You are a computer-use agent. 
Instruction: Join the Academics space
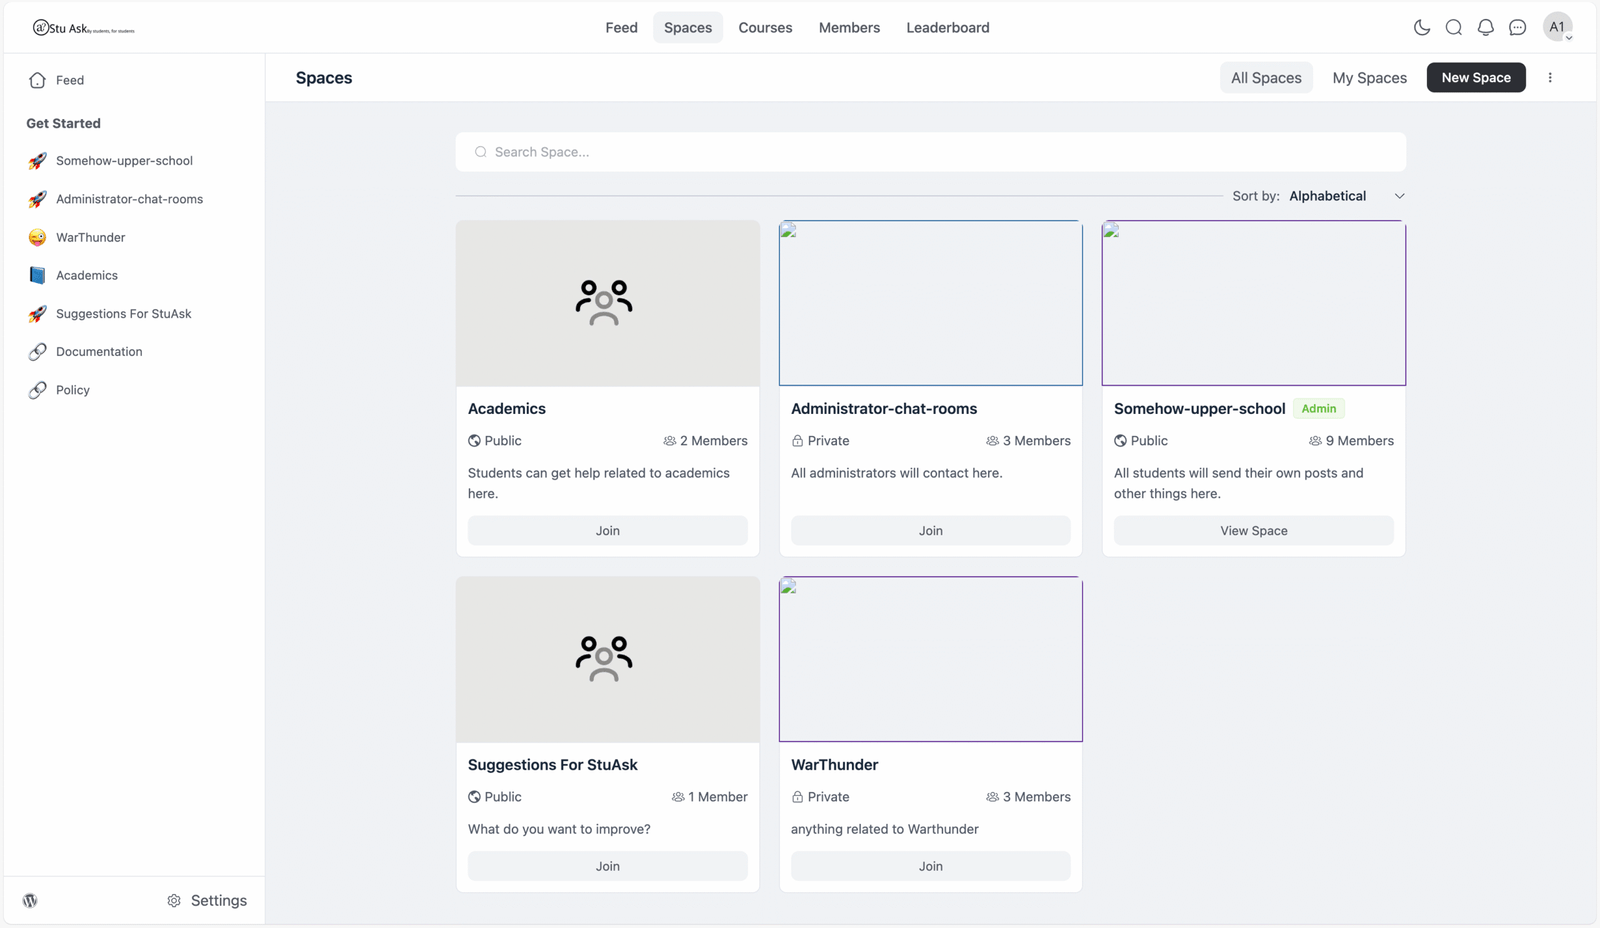[607, 531]
